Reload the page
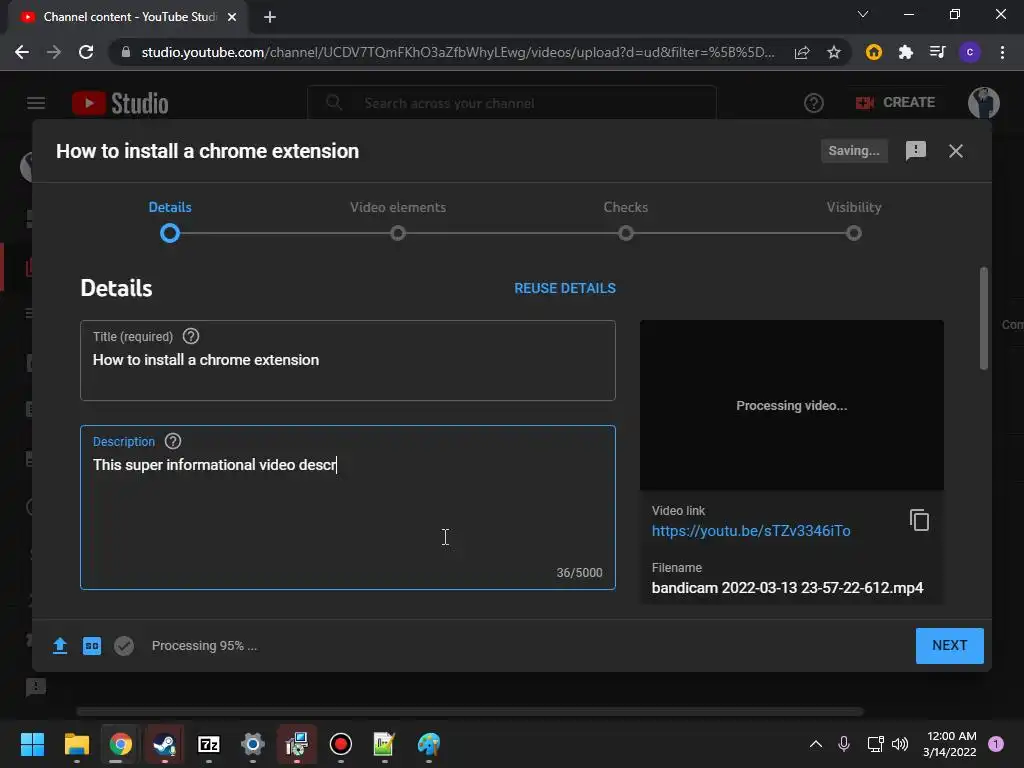The image size is (1024, 768). click(86, 52)
